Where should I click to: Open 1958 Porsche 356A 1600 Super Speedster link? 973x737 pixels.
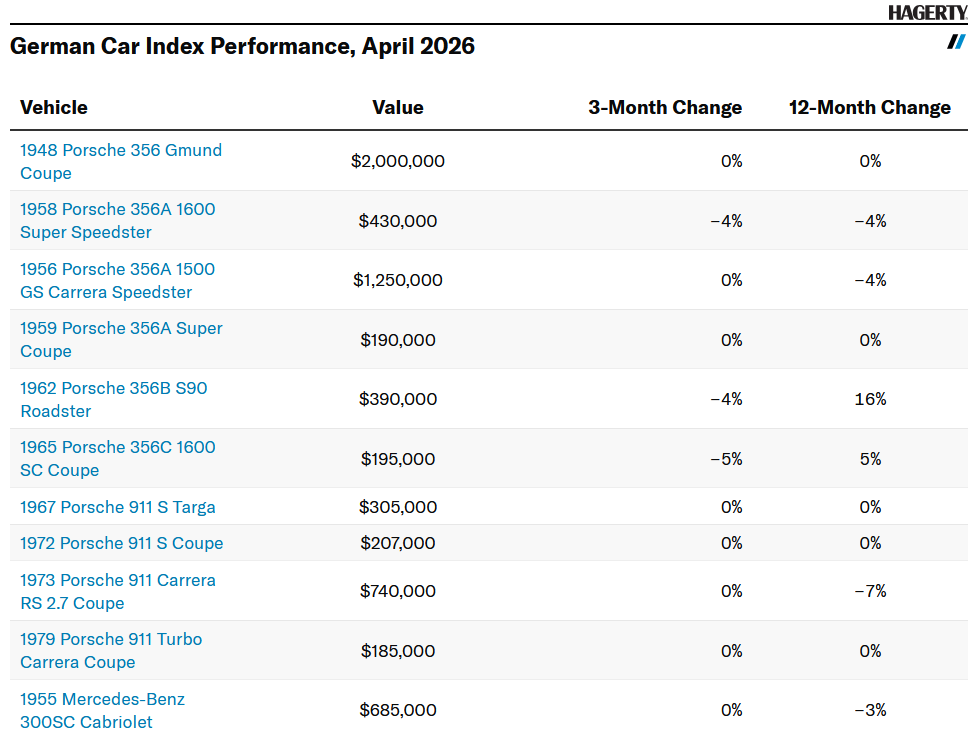[117, 221]
